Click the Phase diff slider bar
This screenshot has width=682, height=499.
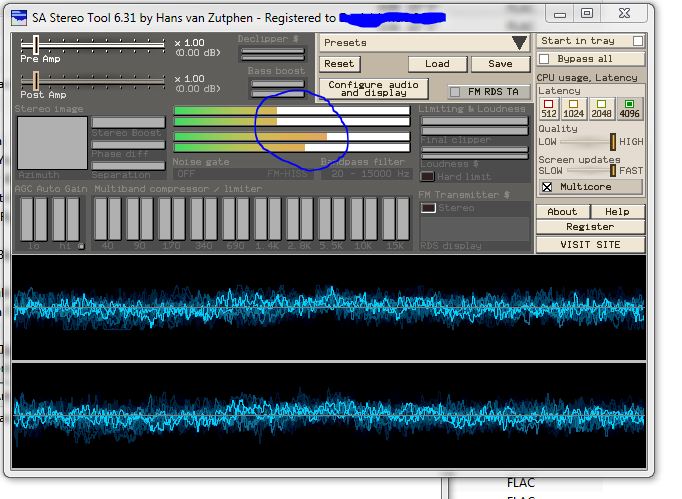coord(128,144)
